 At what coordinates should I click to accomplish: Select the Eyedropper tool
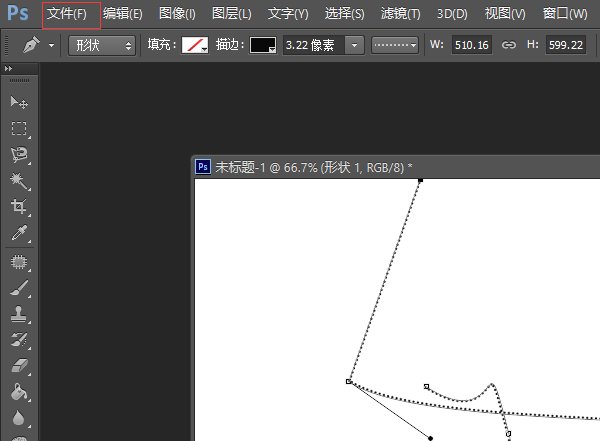(x=19, y=233)
